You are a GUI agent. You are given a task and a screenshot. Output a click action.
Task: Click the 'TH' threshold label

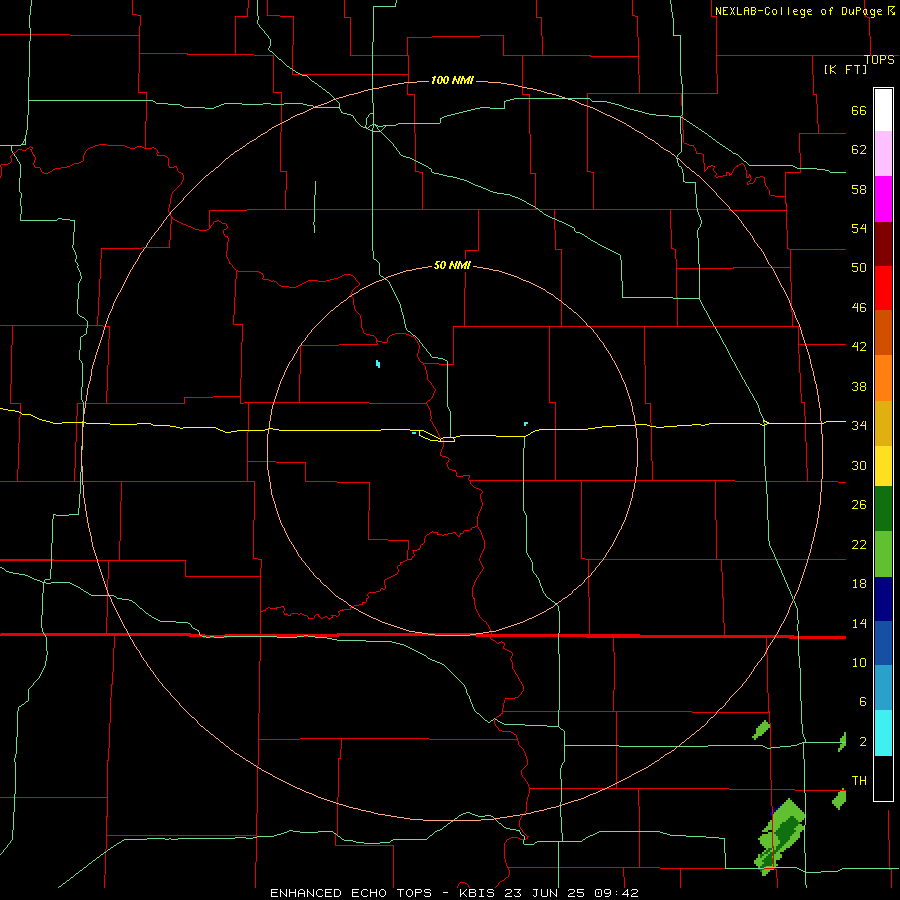(x=859, y=781)
